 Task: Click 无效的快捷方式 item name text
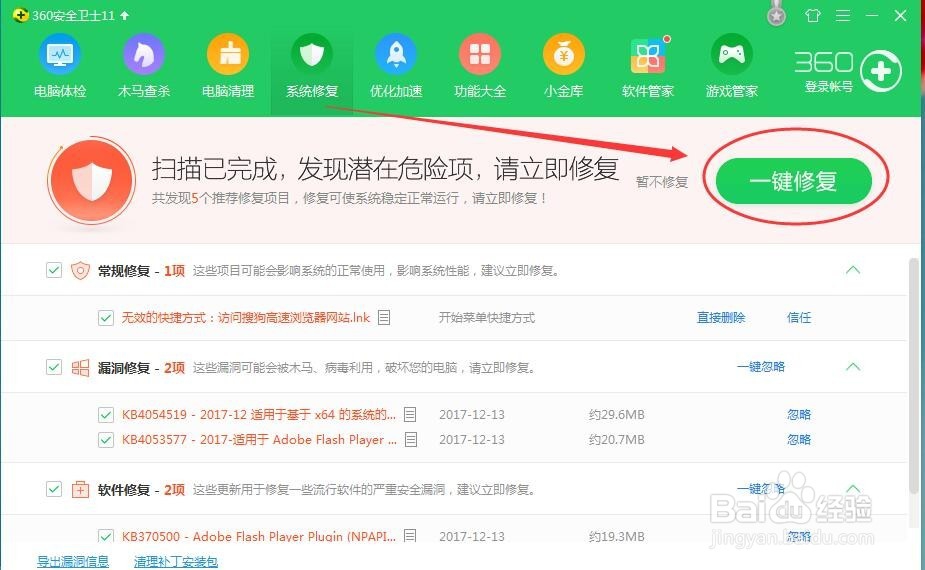point(245,317)
